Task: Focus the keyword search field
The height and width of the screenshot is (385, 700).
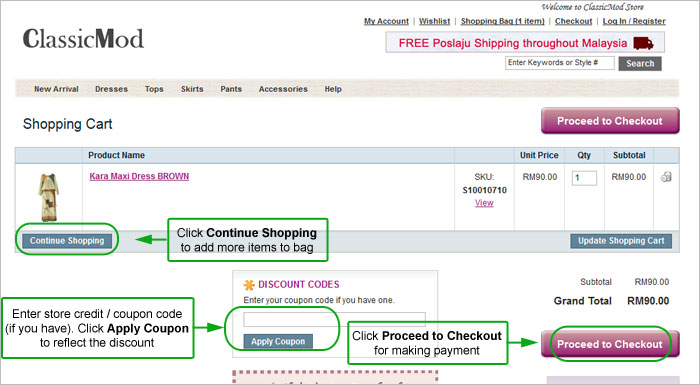Action: point(560,63)
